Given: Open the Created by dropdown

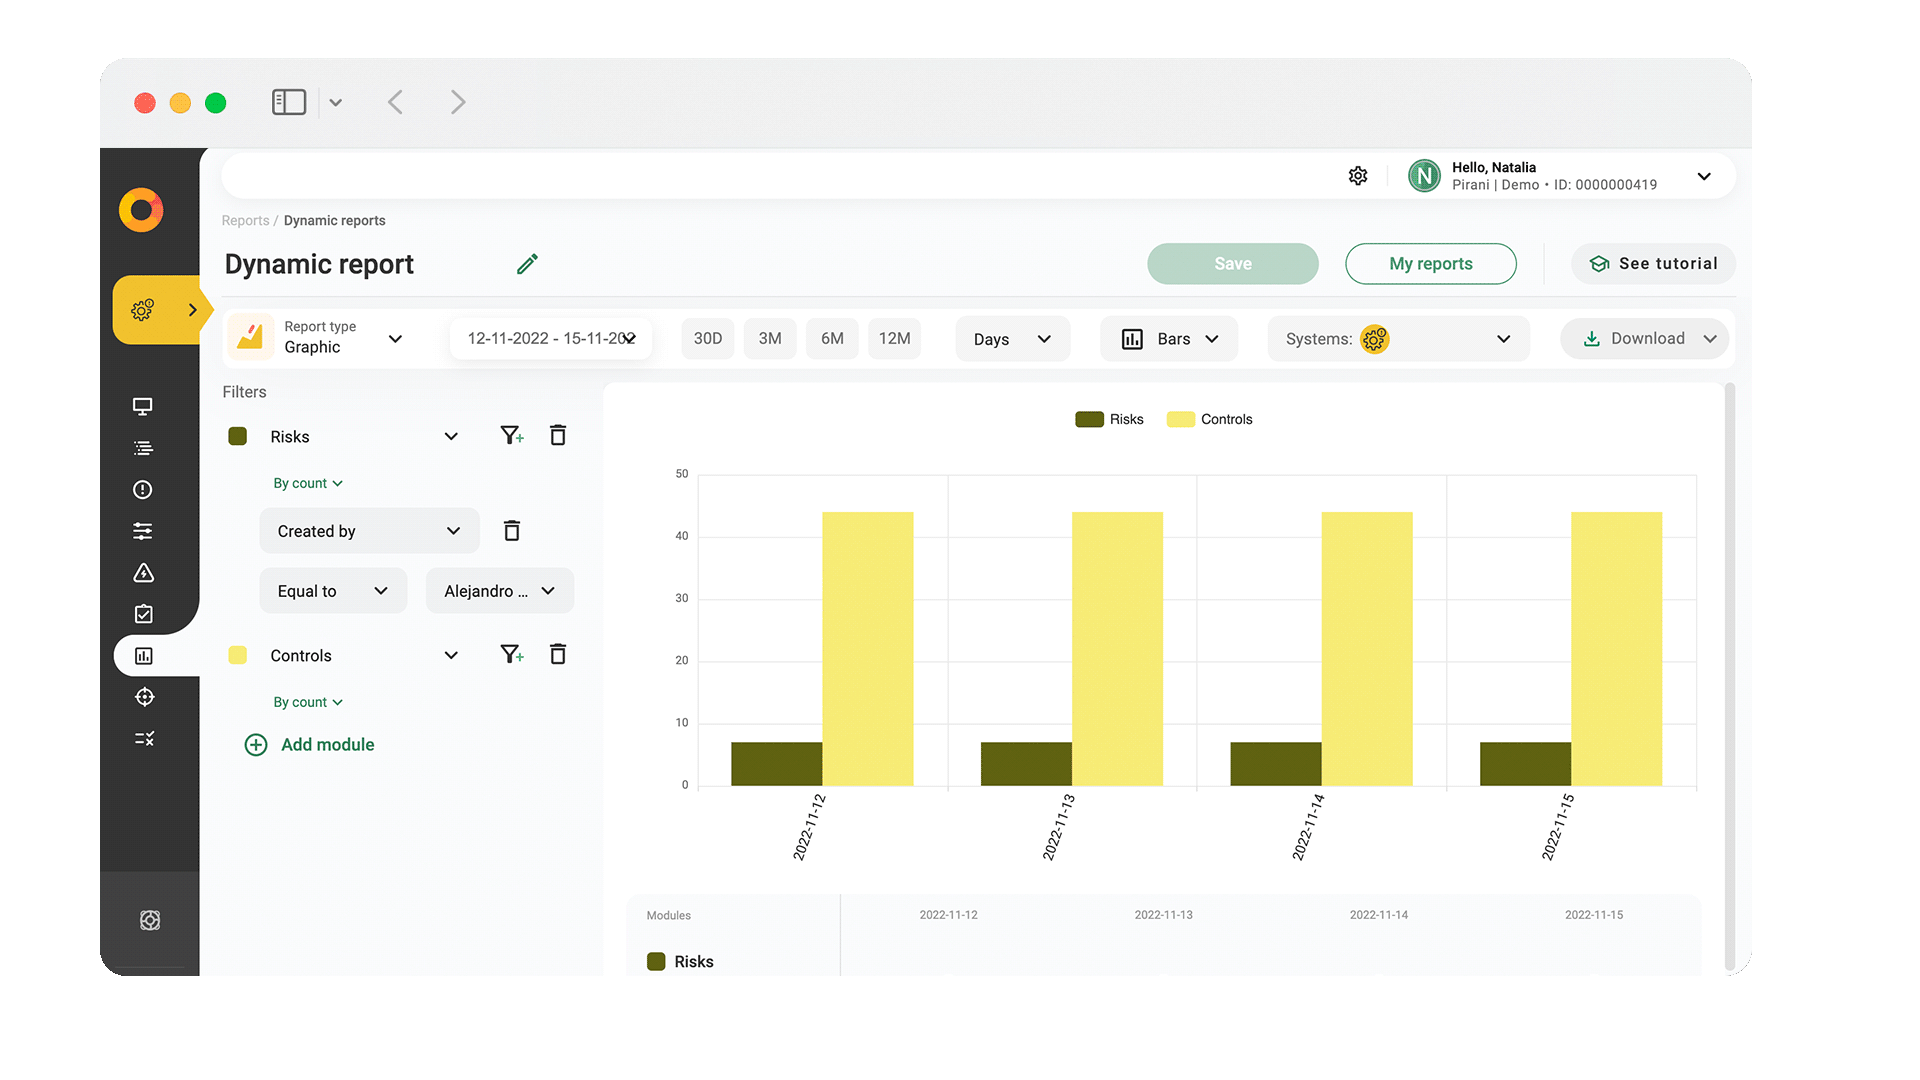Looking at the screenshot, I should click(x=368, y=531).
